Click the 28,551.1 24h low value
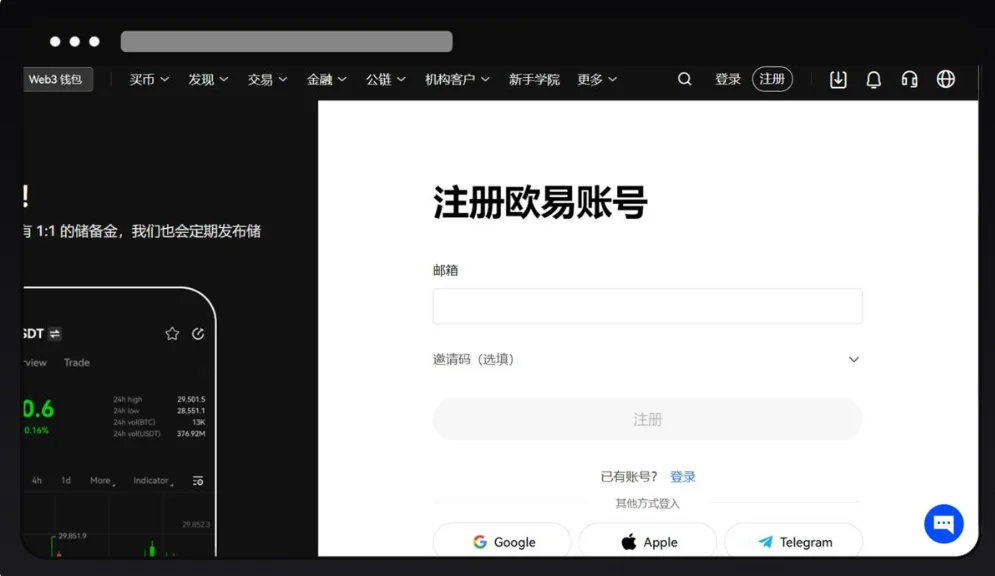995x576 pixels. (191, 410)
